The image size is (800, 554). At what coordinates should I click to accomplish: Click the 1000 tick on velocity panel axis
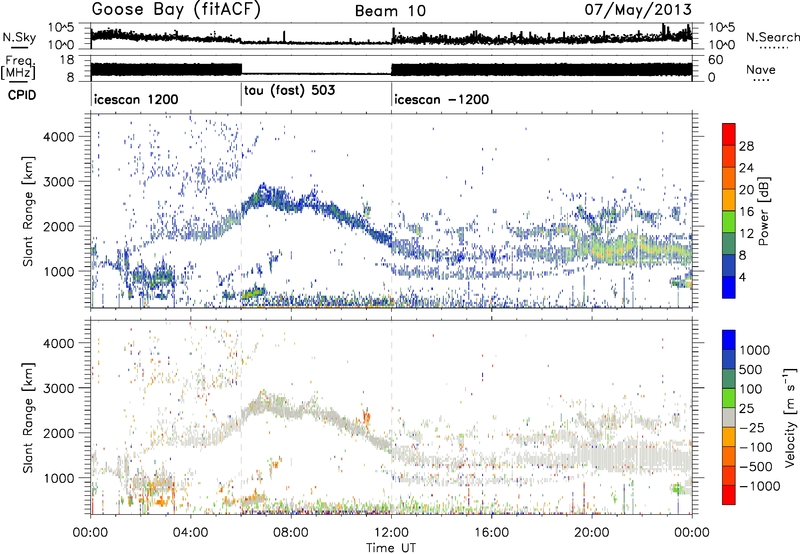[x=59, y=478]
